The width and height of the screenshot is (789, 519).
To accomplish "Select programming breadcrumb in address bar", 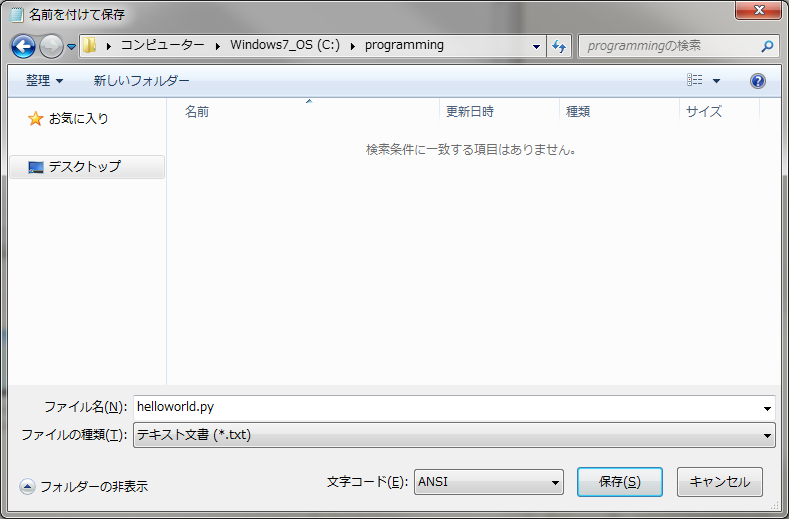I will coord(404,45).
